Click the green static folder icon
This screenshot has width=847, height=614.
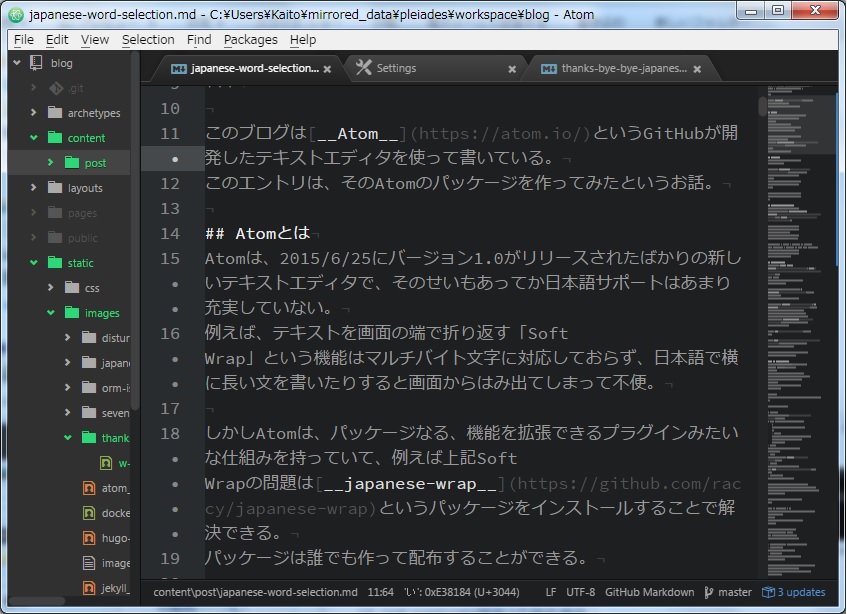click(x=55, y=262)
